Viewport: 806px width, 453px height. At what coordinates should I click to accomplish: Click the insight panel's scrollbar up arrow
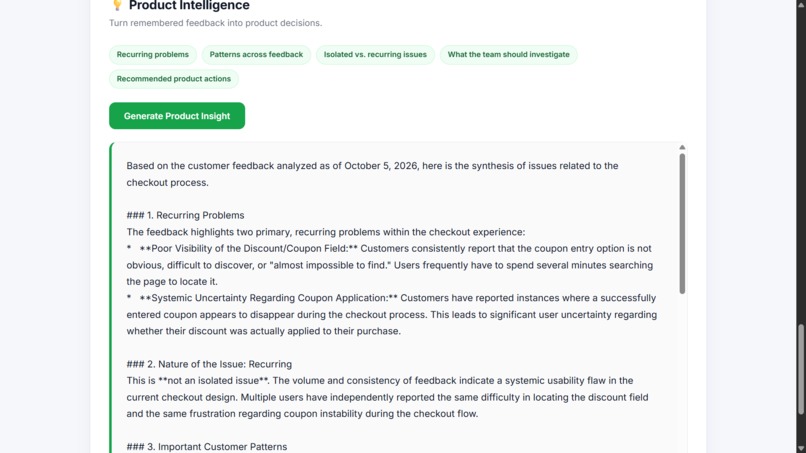[682, 148]
